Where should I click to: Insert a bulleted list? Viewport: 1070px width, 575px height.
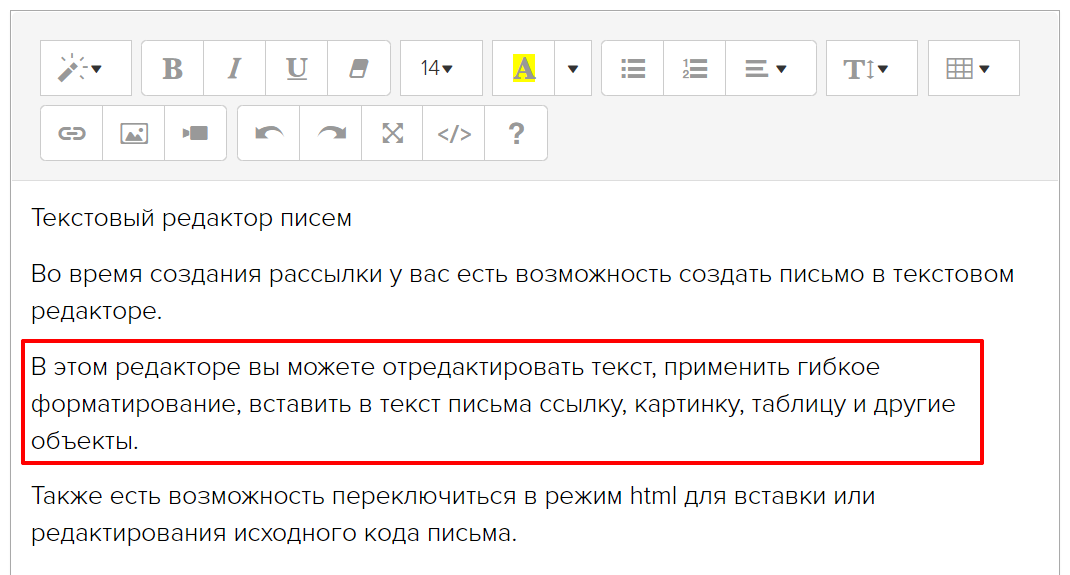(633, 68)
